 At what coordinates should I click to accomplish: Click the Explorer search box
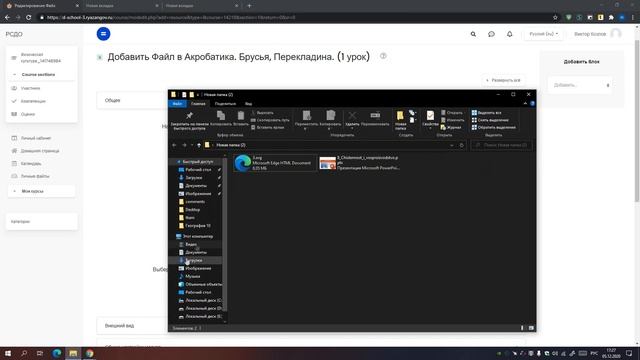pos(501,145)
